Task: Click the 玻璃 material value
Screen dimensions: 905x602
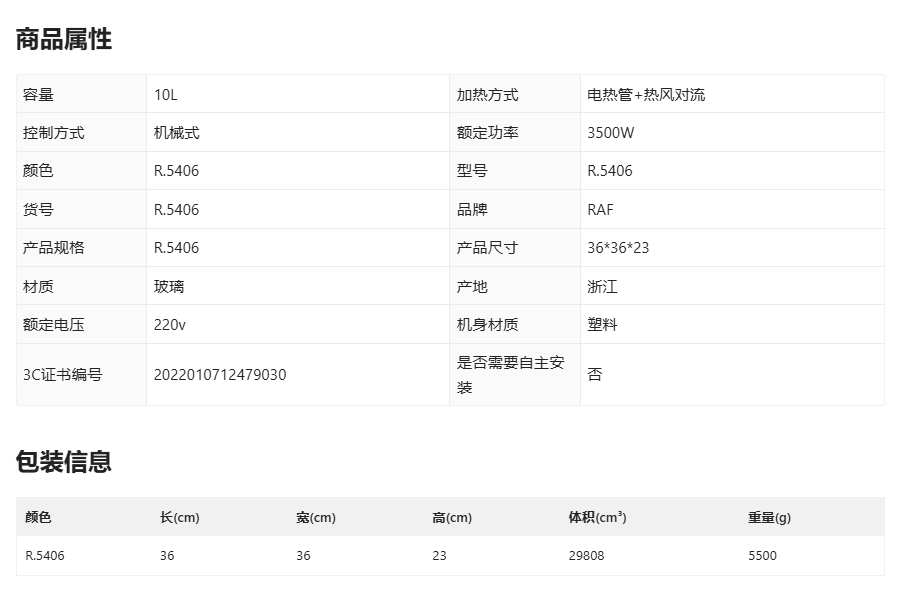Action: point(169,287)
